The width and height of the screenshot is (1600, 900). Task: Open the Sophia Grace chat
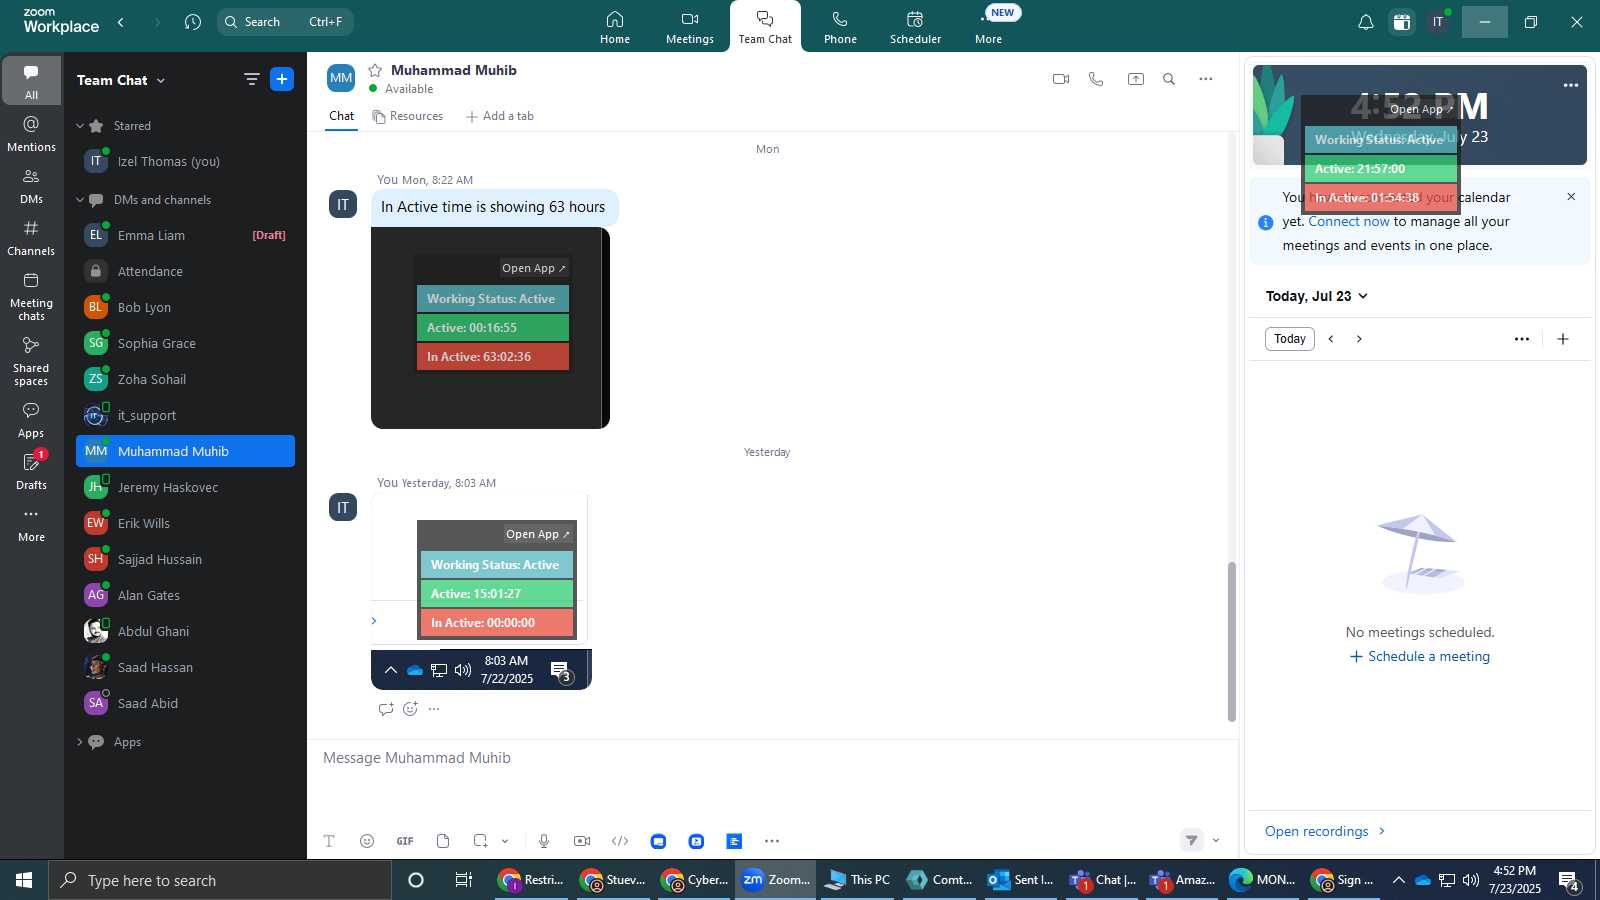[x=185, y=343]
